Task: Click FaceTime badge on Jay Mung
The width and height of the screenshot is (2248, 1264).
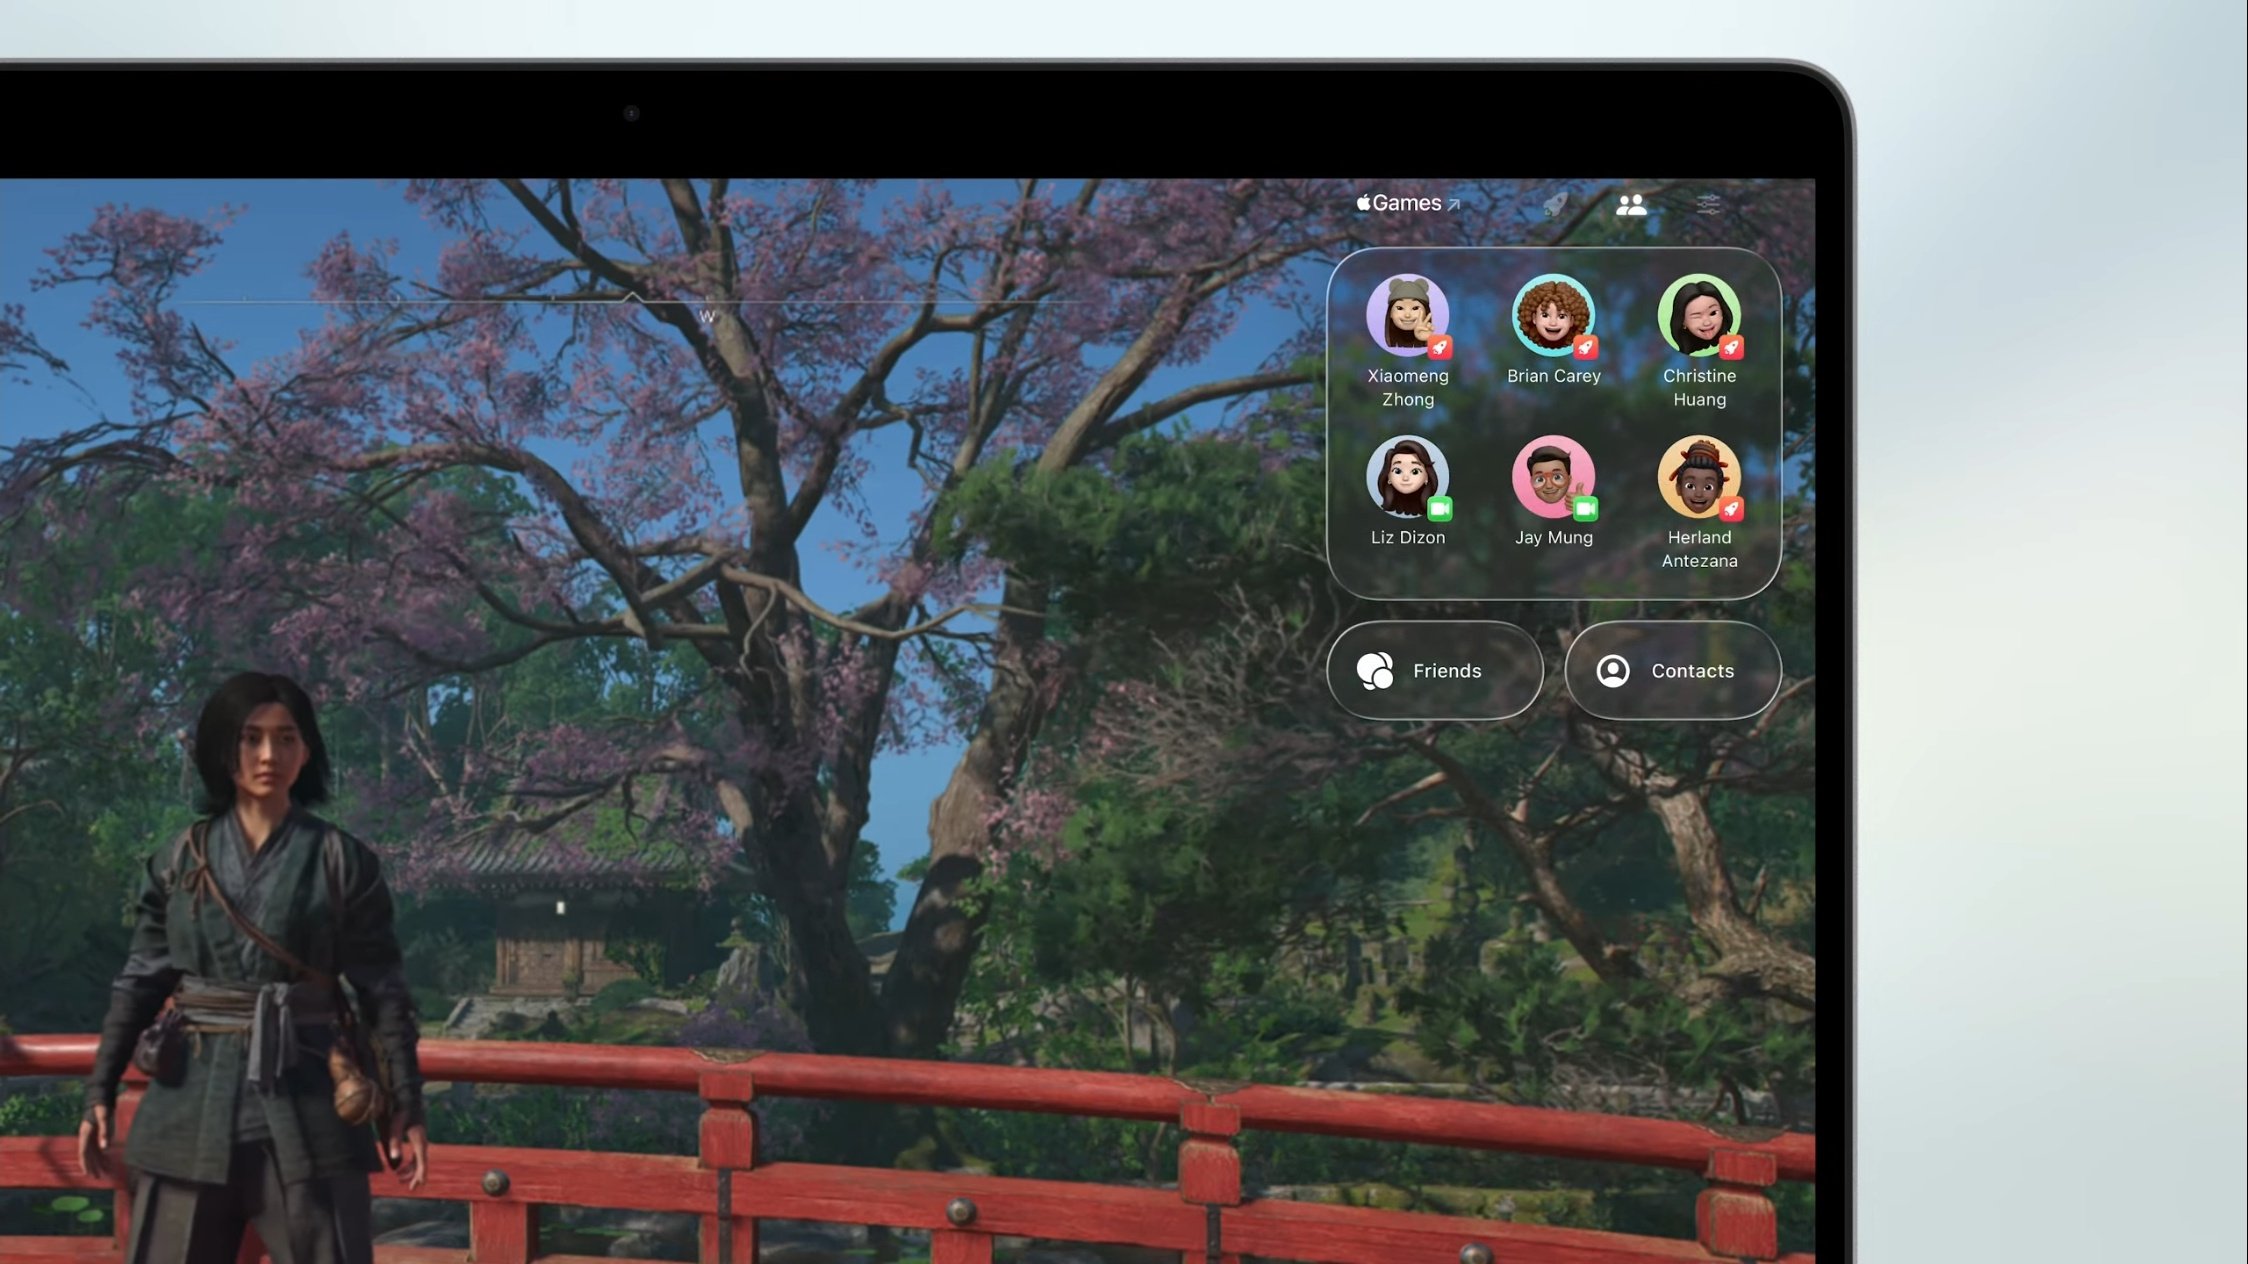Action: click(x=1585, y=508)
